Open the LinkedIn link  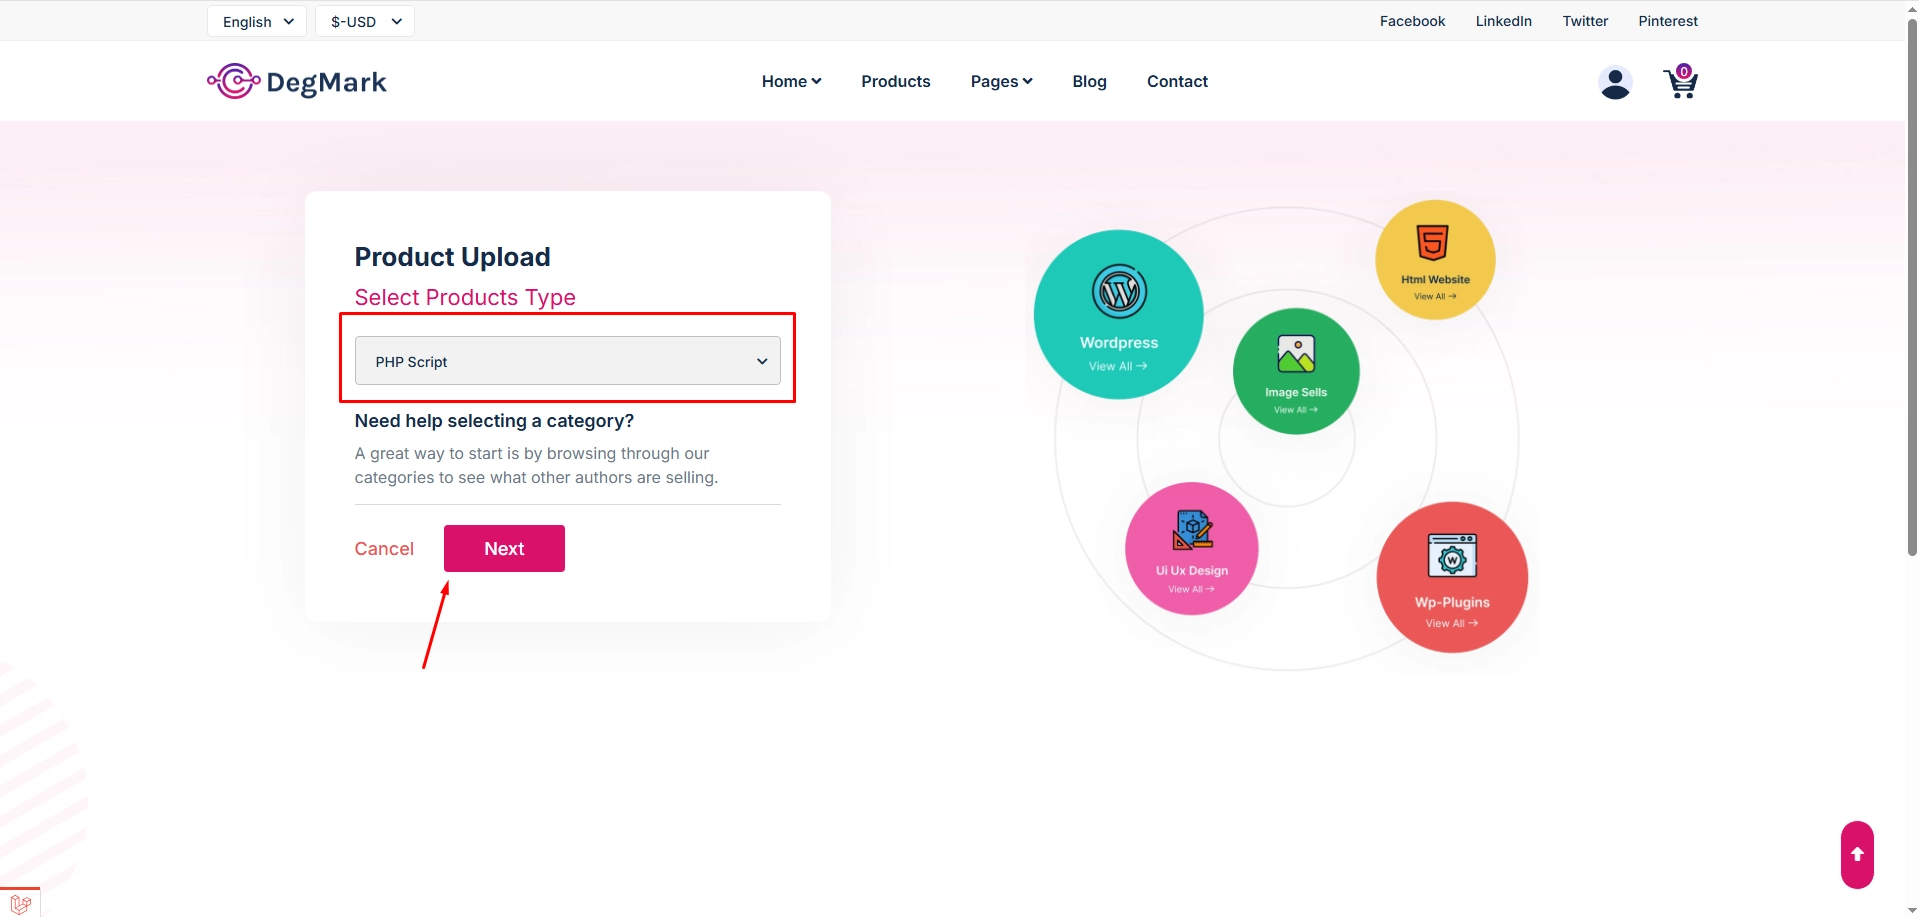pos(1503,21)
